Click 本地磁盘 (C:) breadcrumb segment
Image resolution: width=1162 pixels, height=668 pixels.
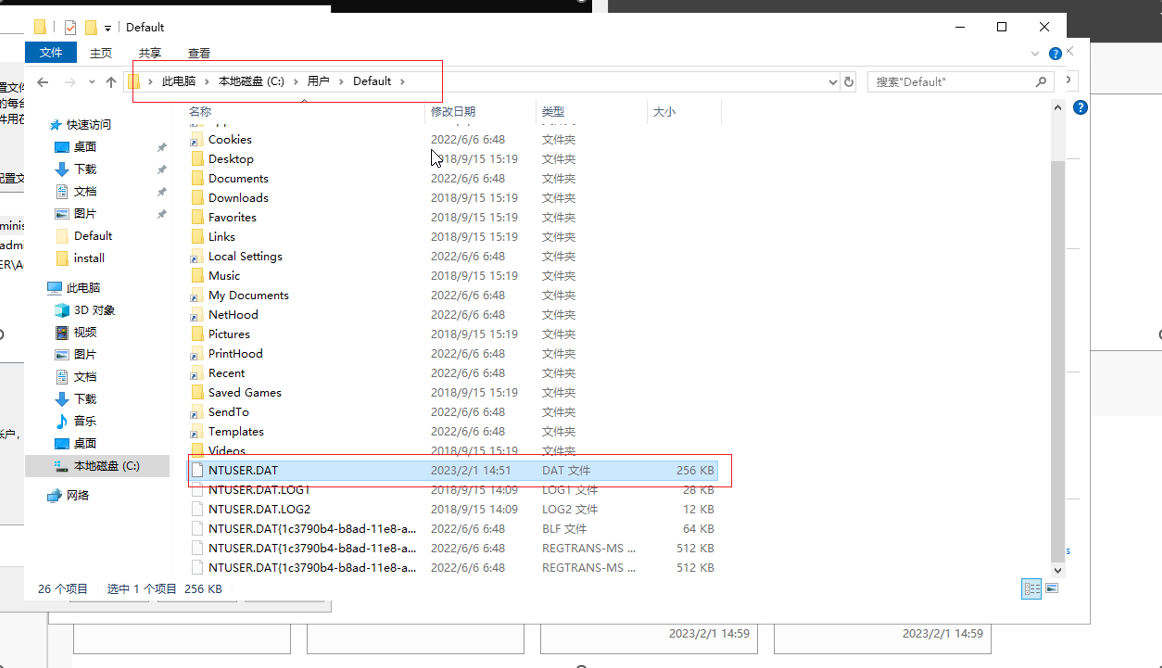pyautogui.click(x=251, y=81)
